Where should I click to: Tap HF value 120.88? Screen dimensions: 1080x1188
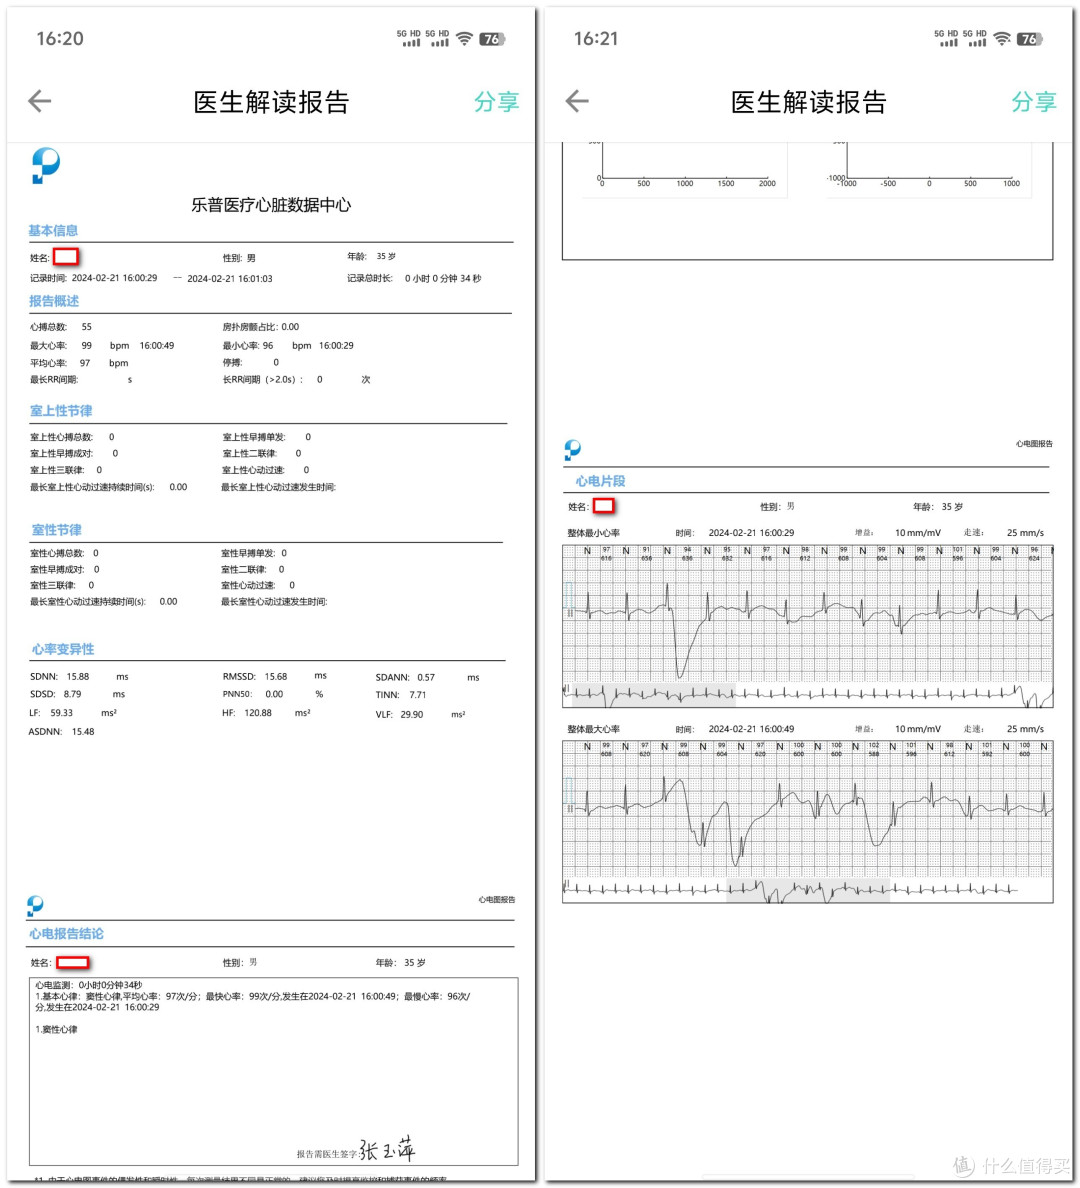258,713
